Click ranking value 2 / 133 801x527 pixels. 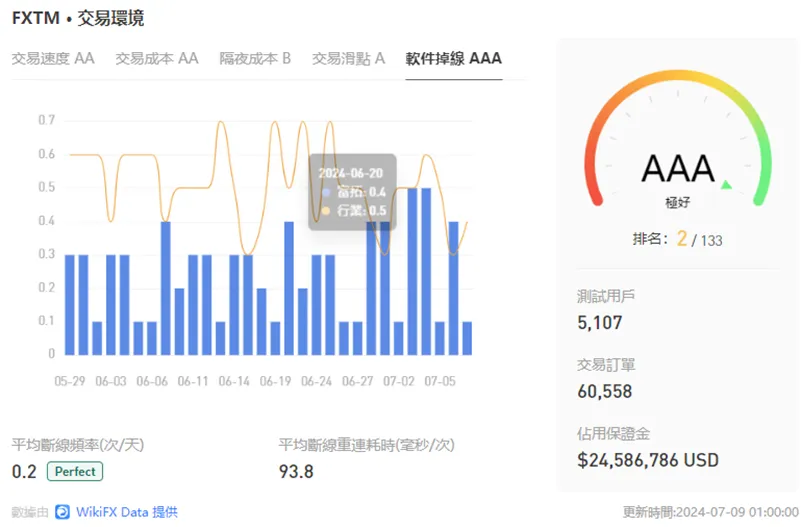coord(699,239)
